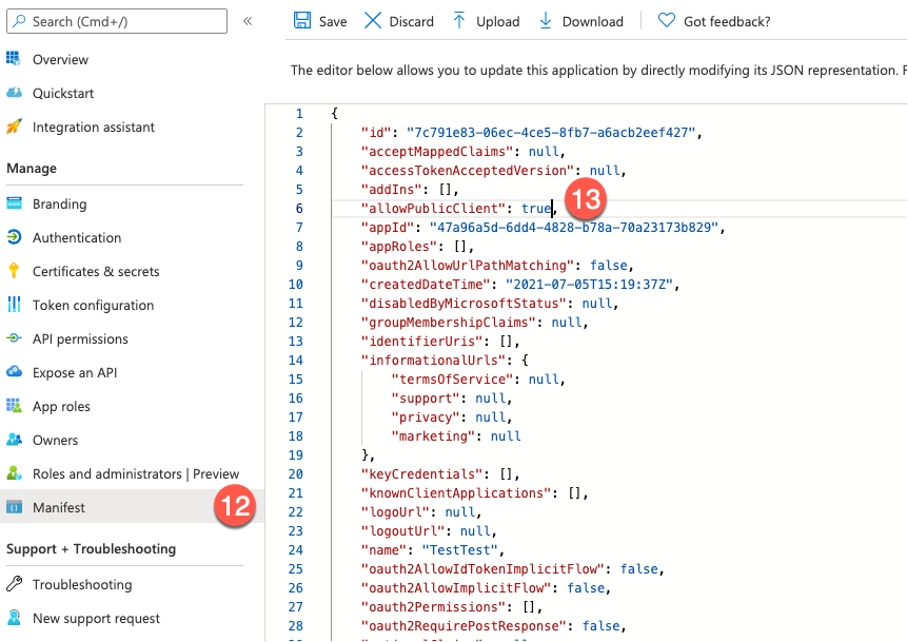This screenshot has width=908, height=642.
Task: Open Integration assistant rocket icon
Action: click(x=14, y=127)
